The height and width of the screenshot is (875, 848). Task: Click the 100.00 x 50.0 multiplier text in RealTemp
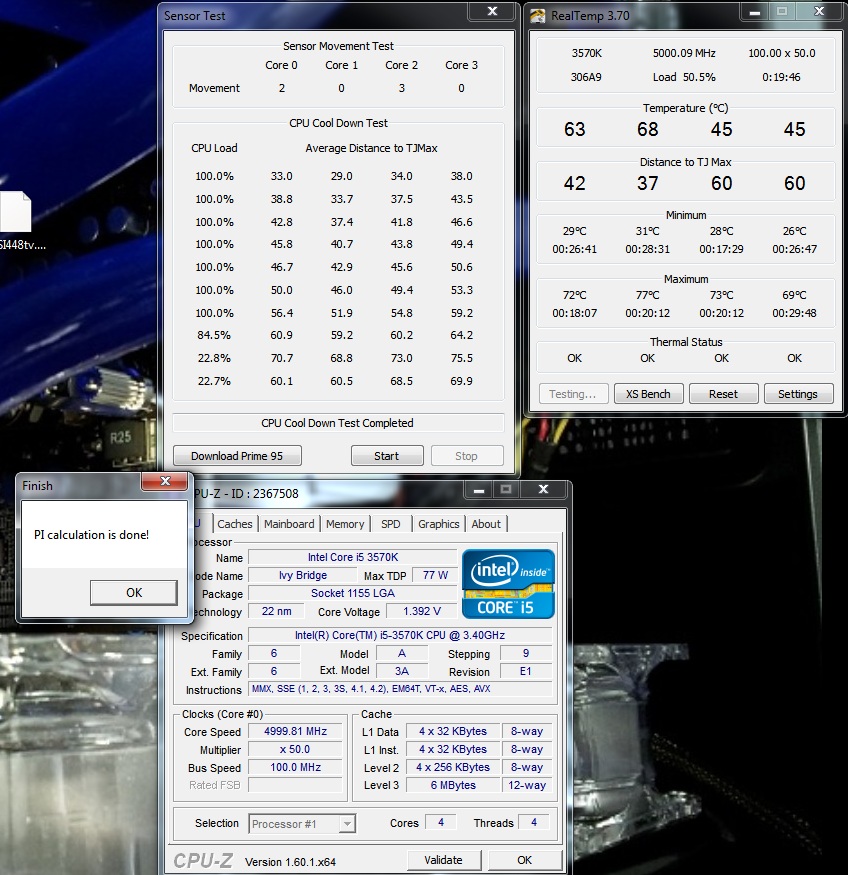click(x=782, y=53)
